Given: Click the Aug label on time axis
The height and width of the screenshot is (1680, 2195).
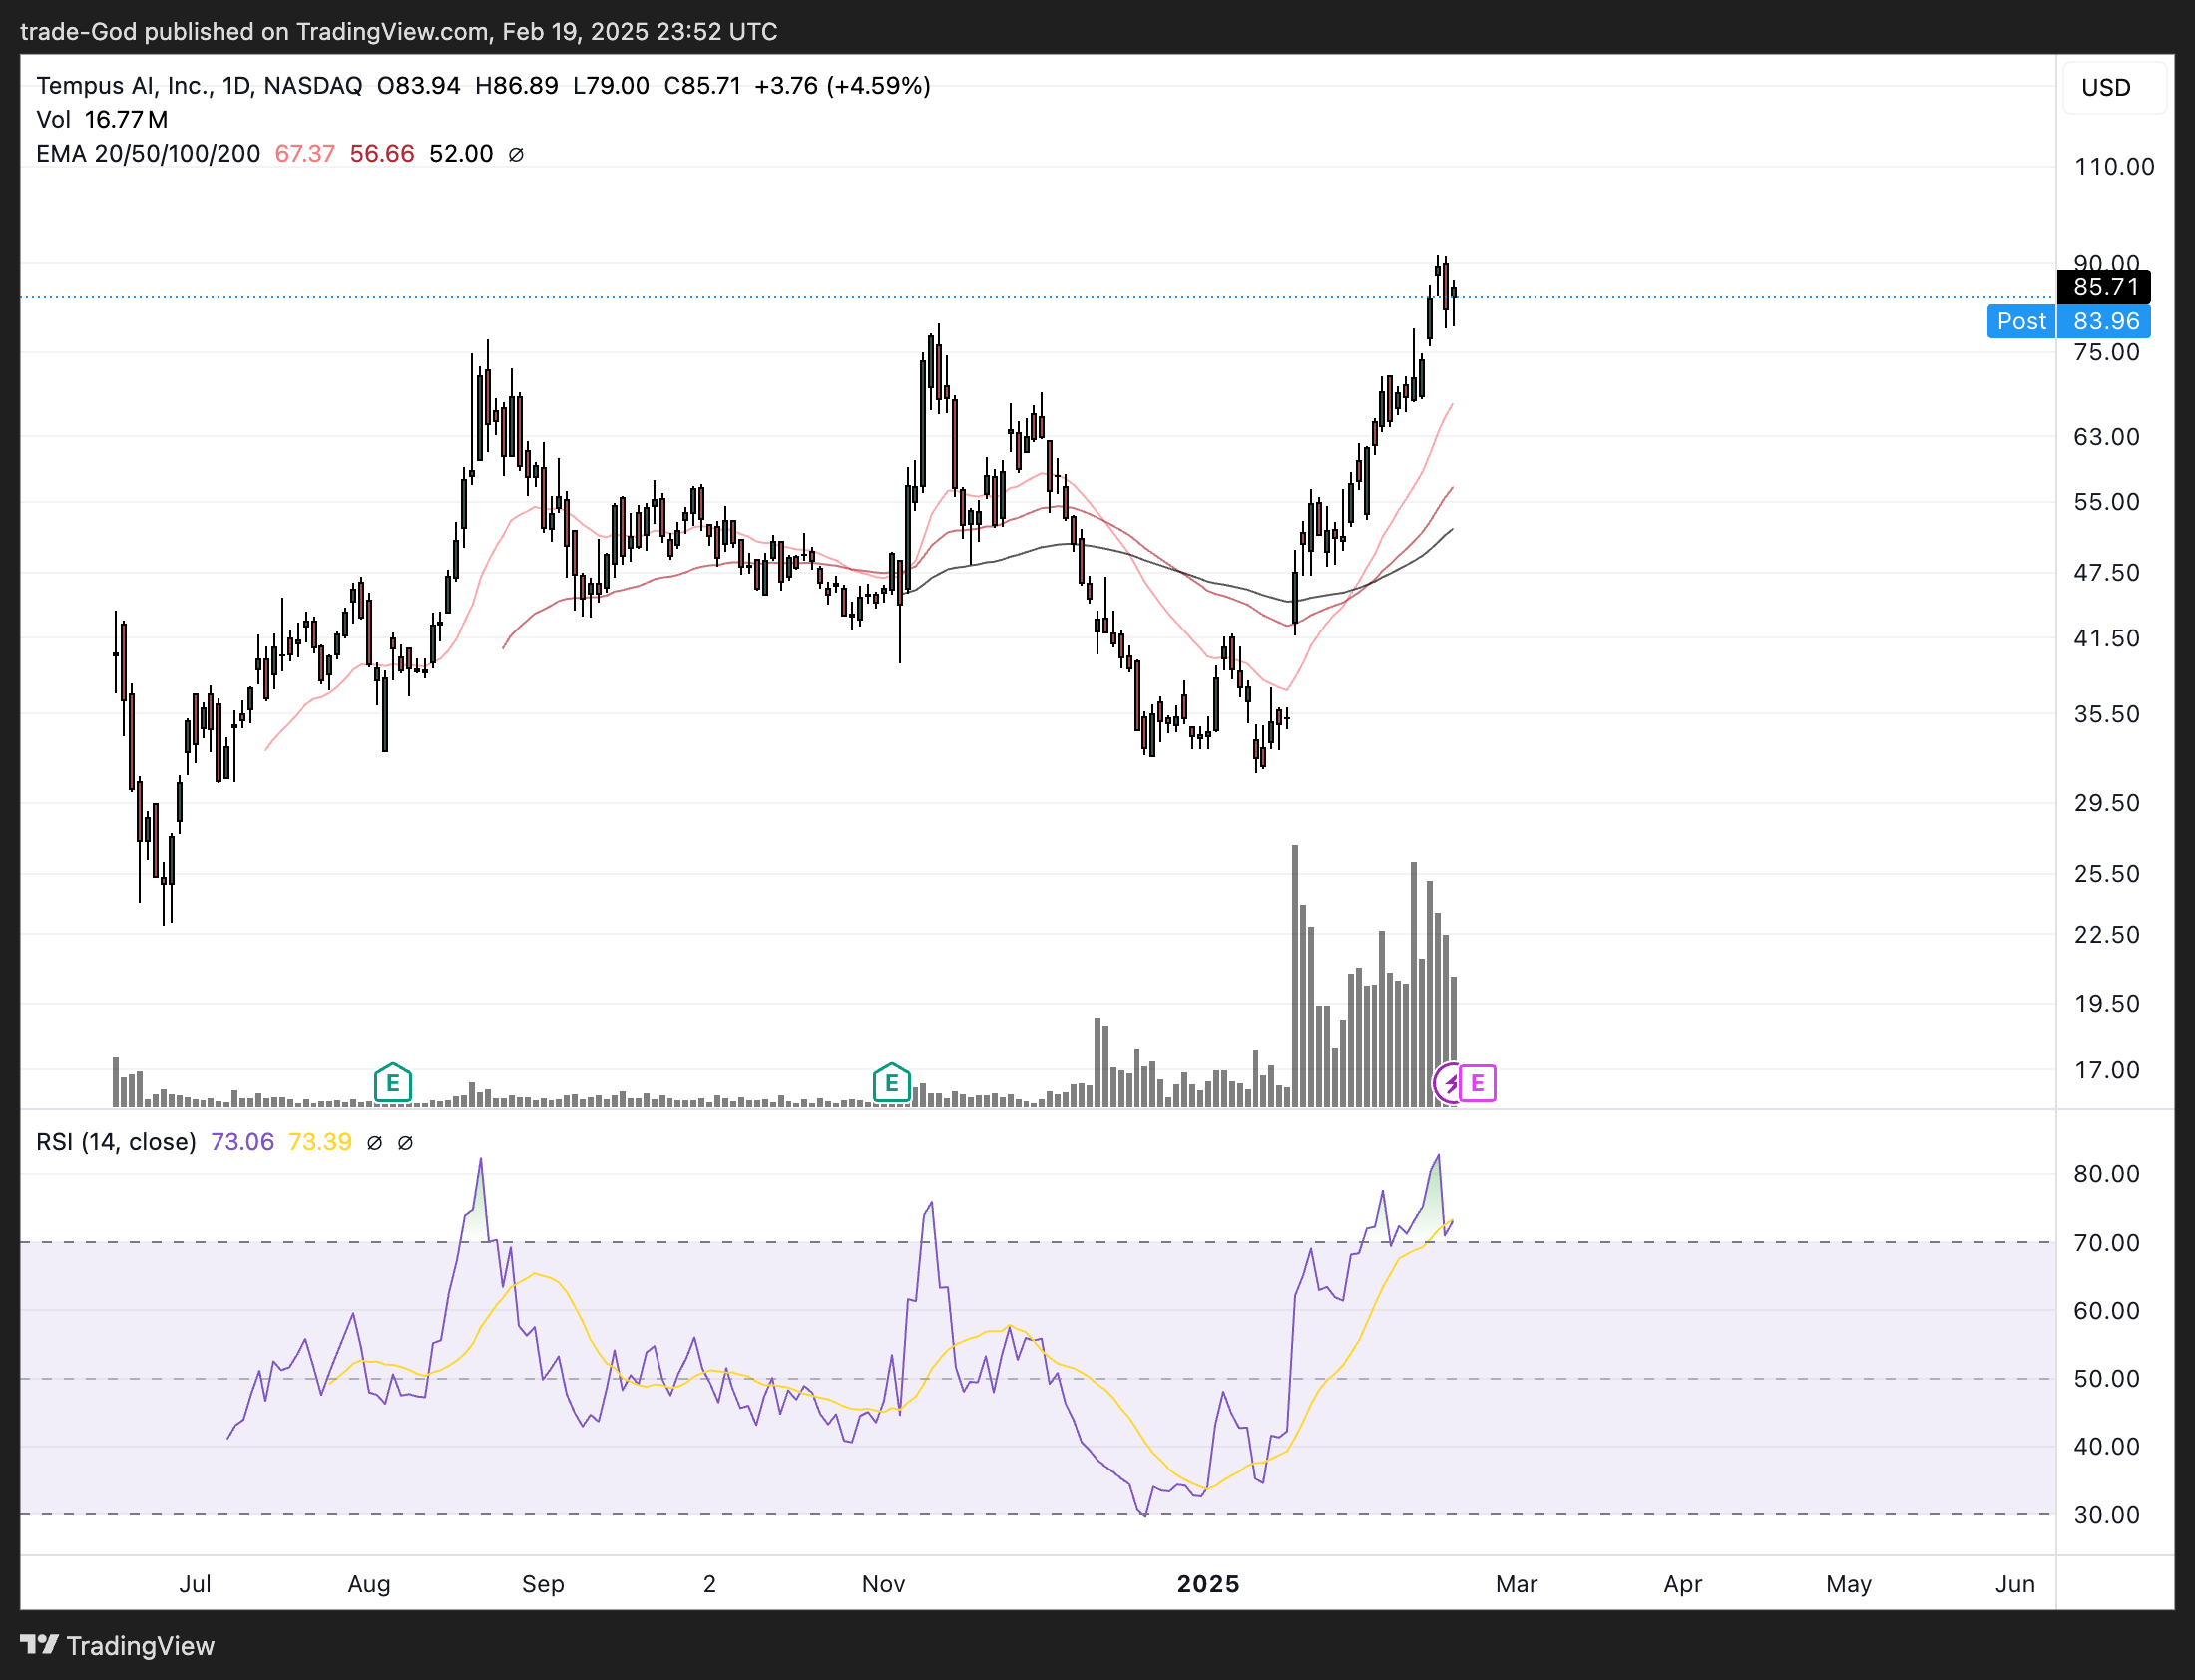Looking at the screenshot, I should [369, 1585].
